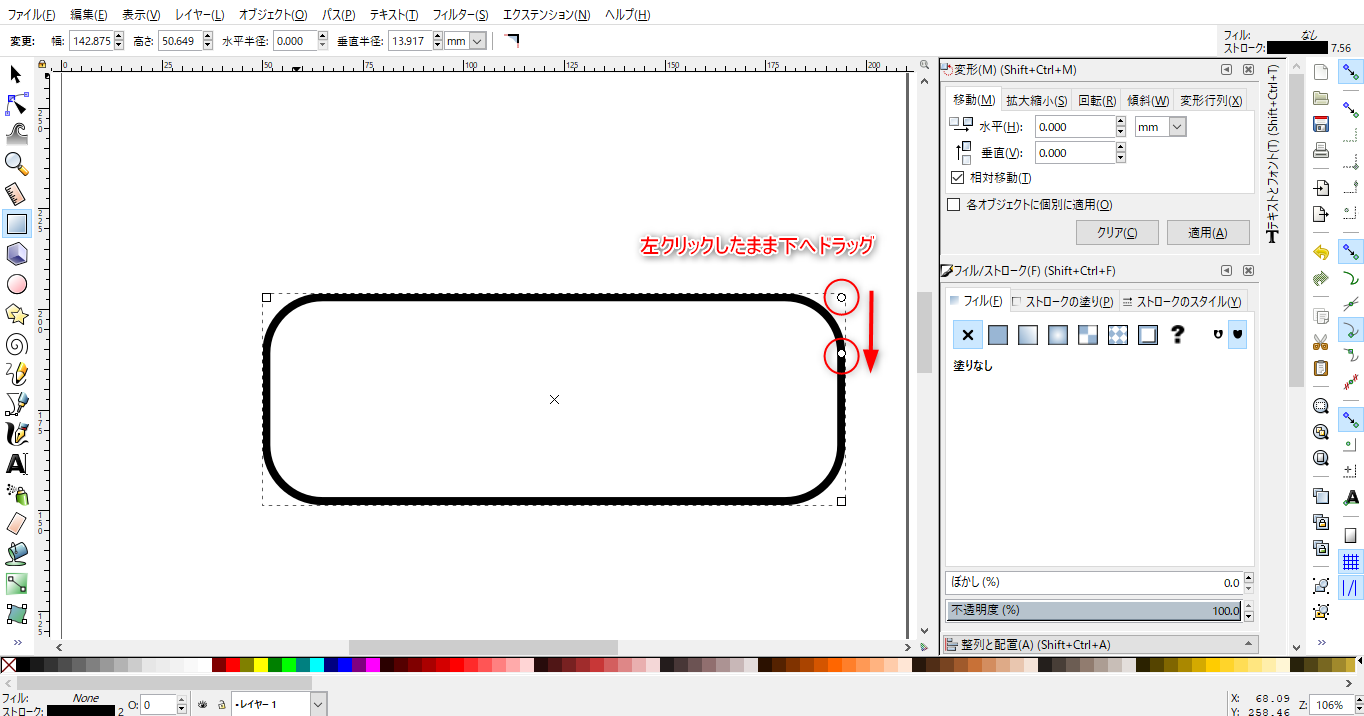1364x716 pixels.
Task: Switch to 拡大縮小 tab
Action: [1036, 101]
